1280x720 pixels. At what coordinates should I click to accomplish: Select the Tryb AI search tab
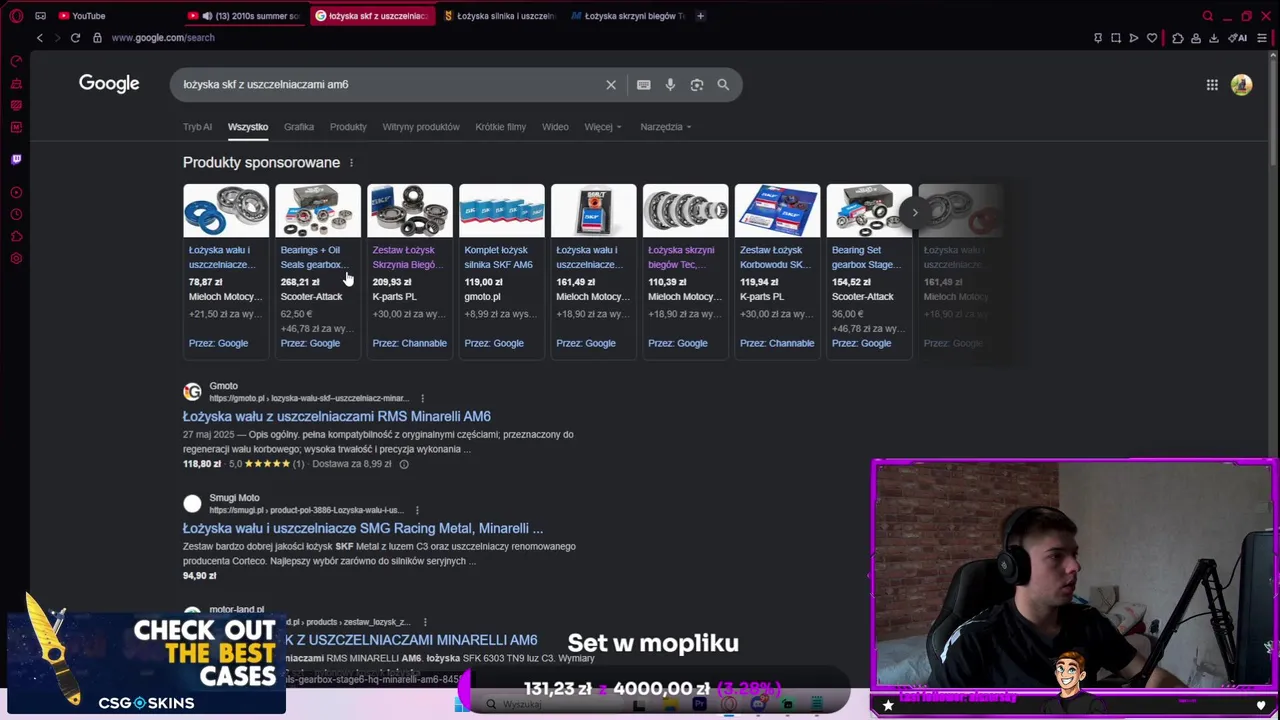pos(197,127)
